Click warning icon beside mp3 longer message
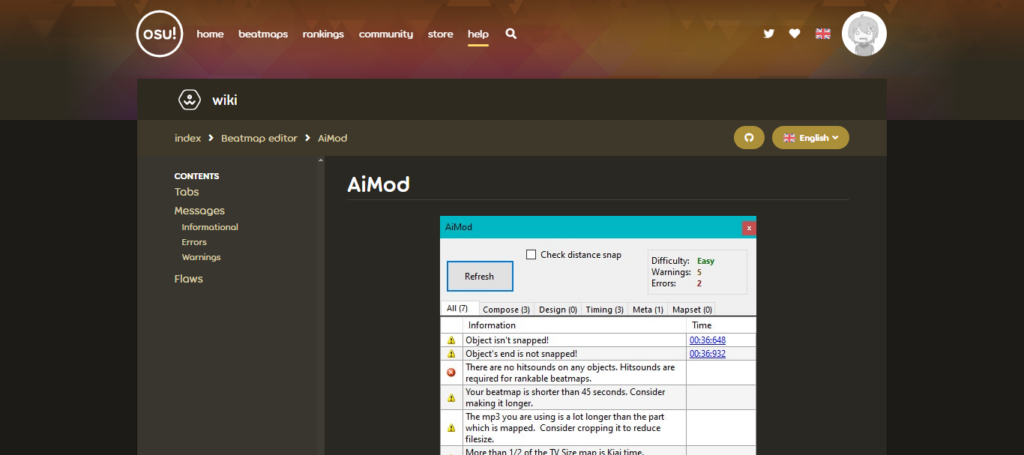The height and width of the screenshot is (455, 1024). (451, 428)
